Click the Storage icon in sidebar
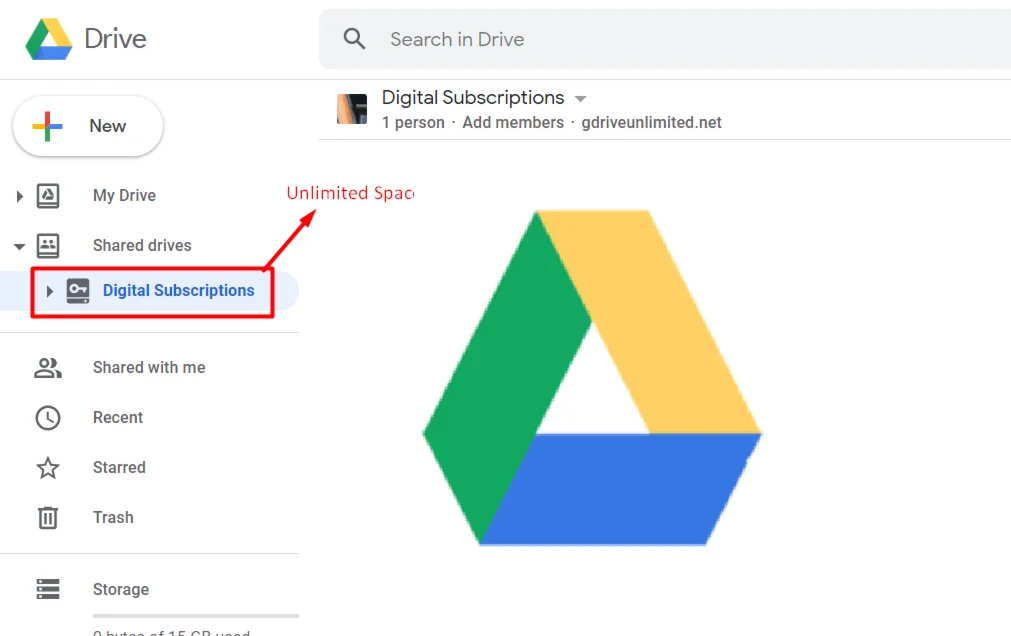 [x=48, y=590]
